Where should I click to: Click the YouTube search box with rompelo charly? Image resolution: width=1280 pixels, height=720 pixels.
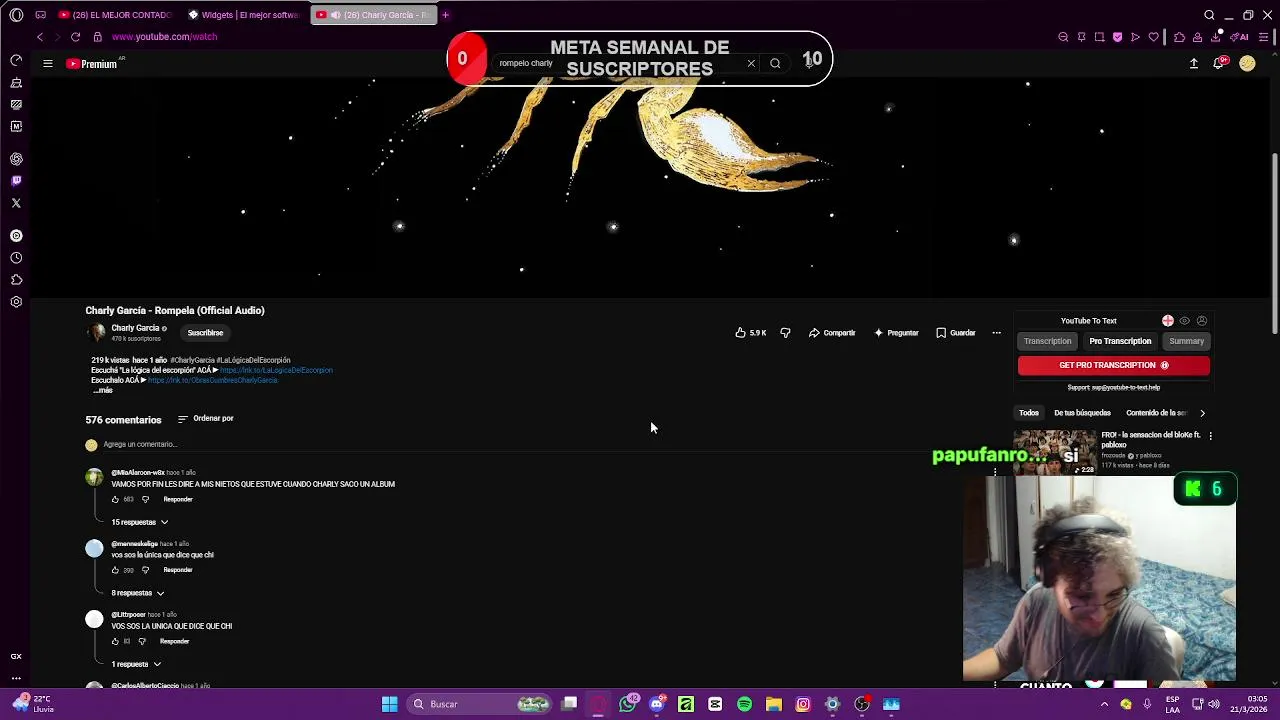tap(620, 63)
